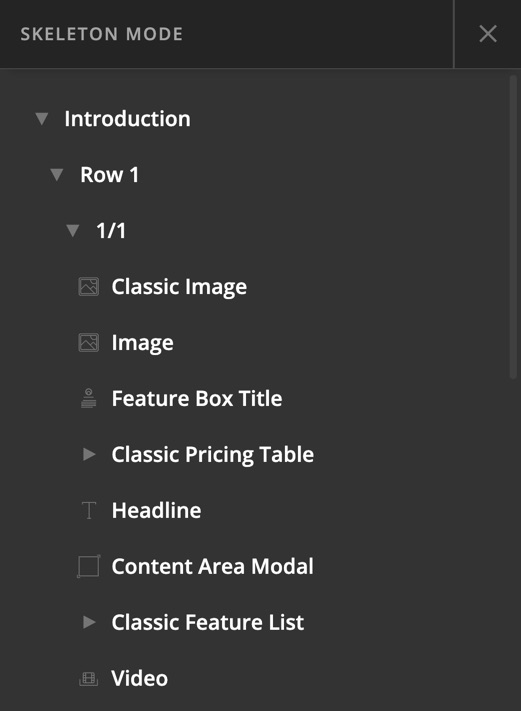Image resolution: width=521 pixels, height=711 pixels.
Task: Select the Headline element label
Action: (156, 510)
